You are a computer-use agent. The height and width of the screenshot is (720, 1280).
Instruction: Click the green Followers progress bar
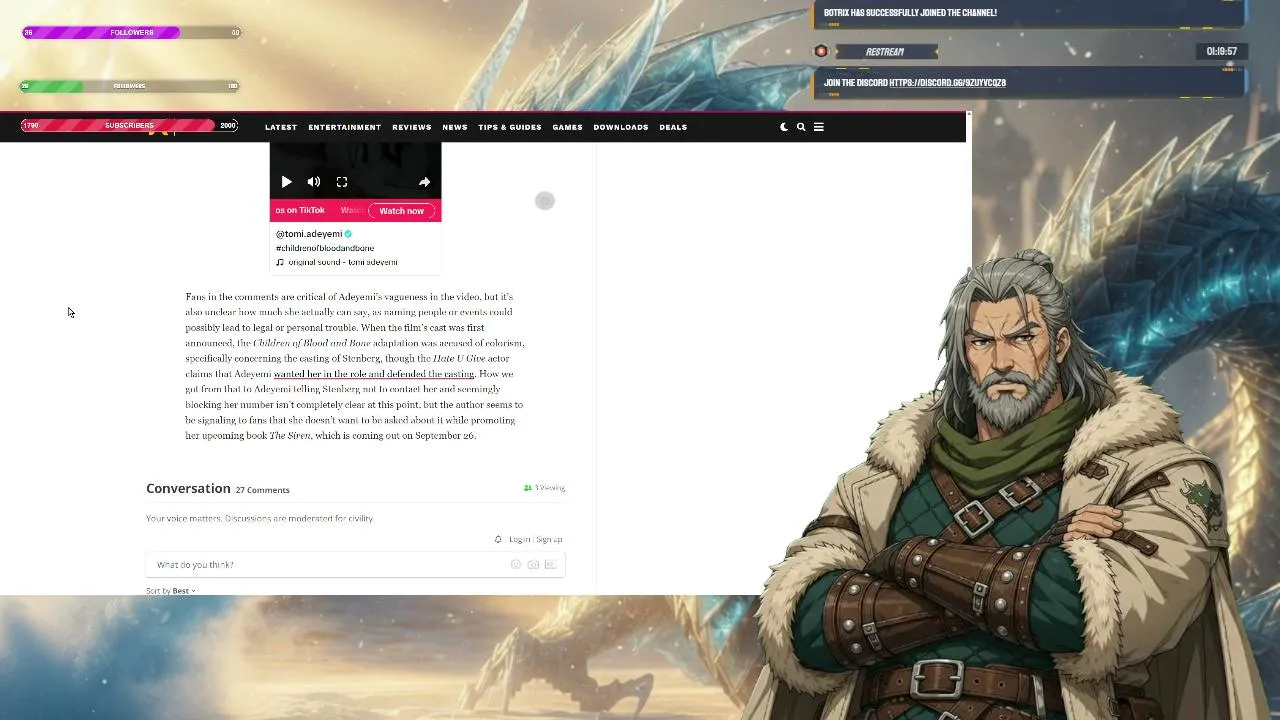(x=129, y=86)
